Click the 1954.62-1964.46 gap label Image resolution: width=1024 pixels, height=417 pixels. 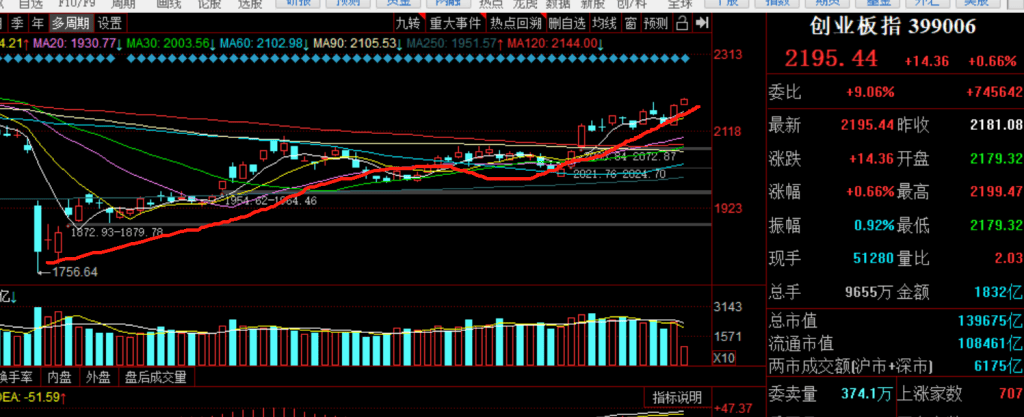pyautogui.click(x=271, y=201)
